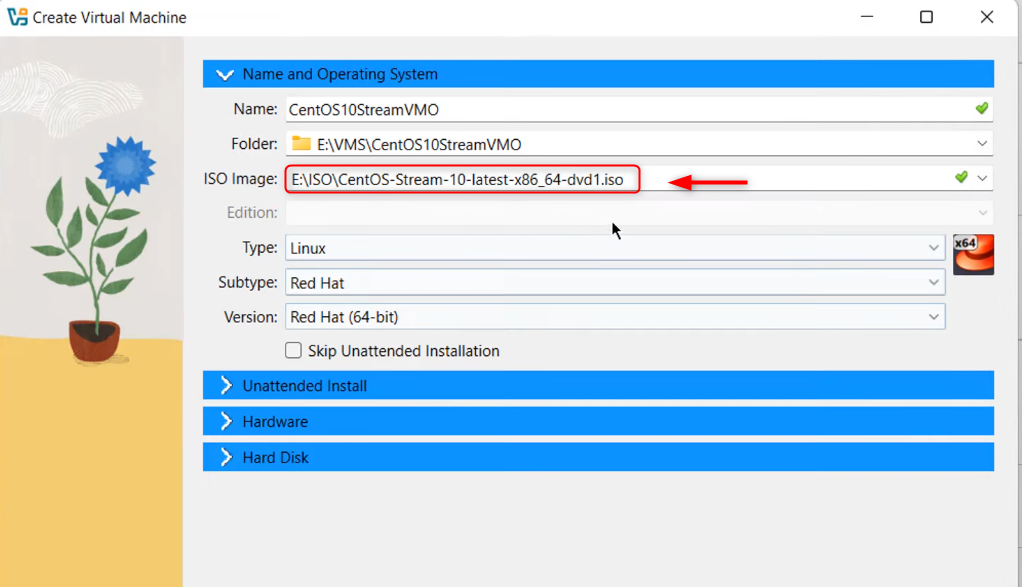Open the Subtype dropdown showing Red Hat
The width and height of the screenshot is (1022, 587).
[x=934, y=281]
